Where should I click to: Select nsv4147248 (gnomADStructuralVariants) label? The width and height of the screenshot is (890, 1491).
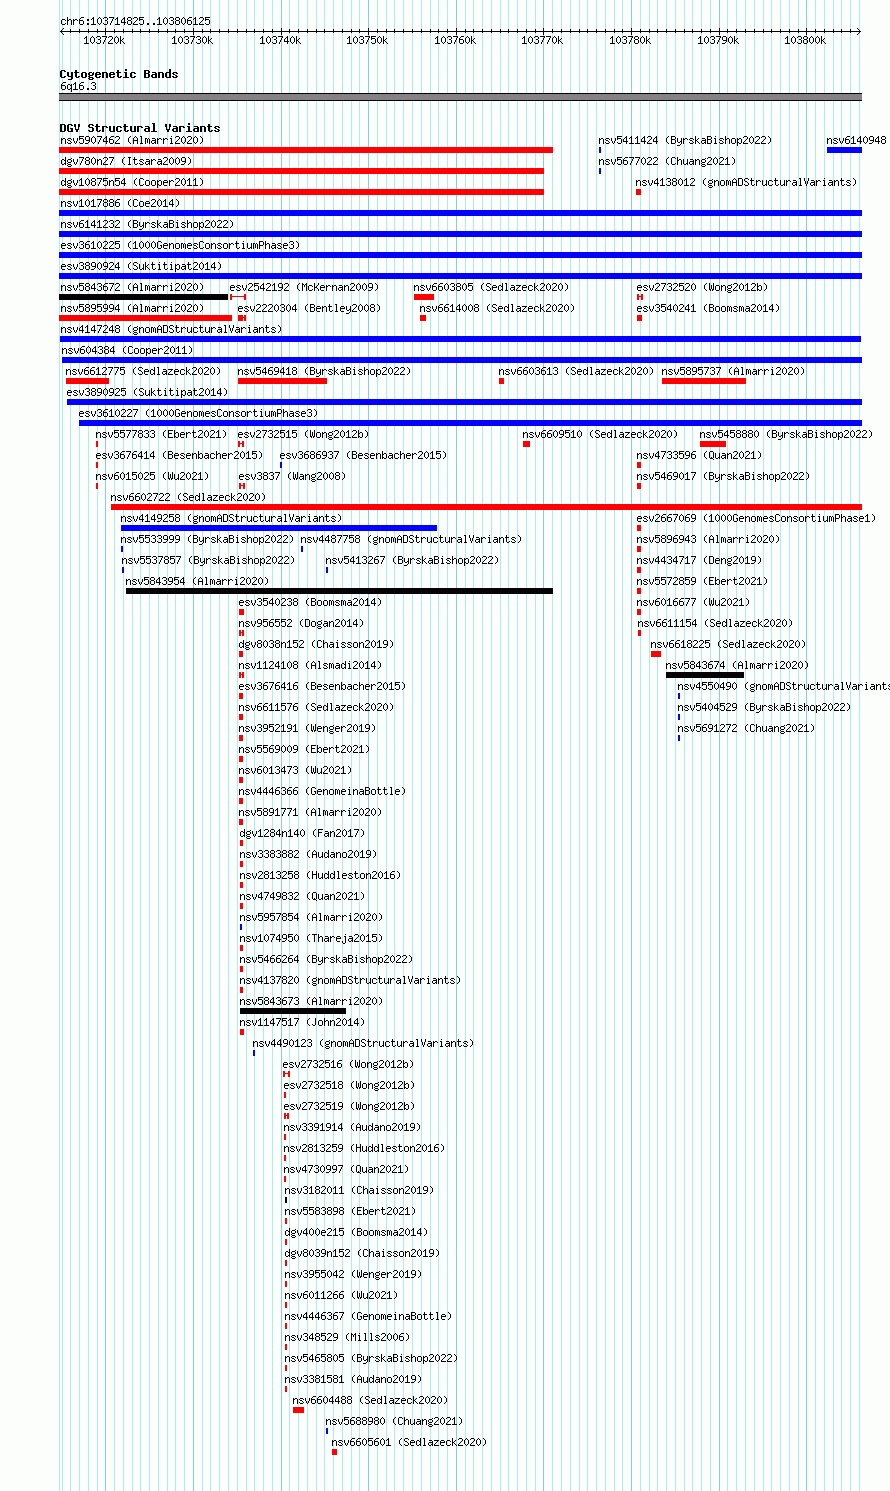click(171, 330)
